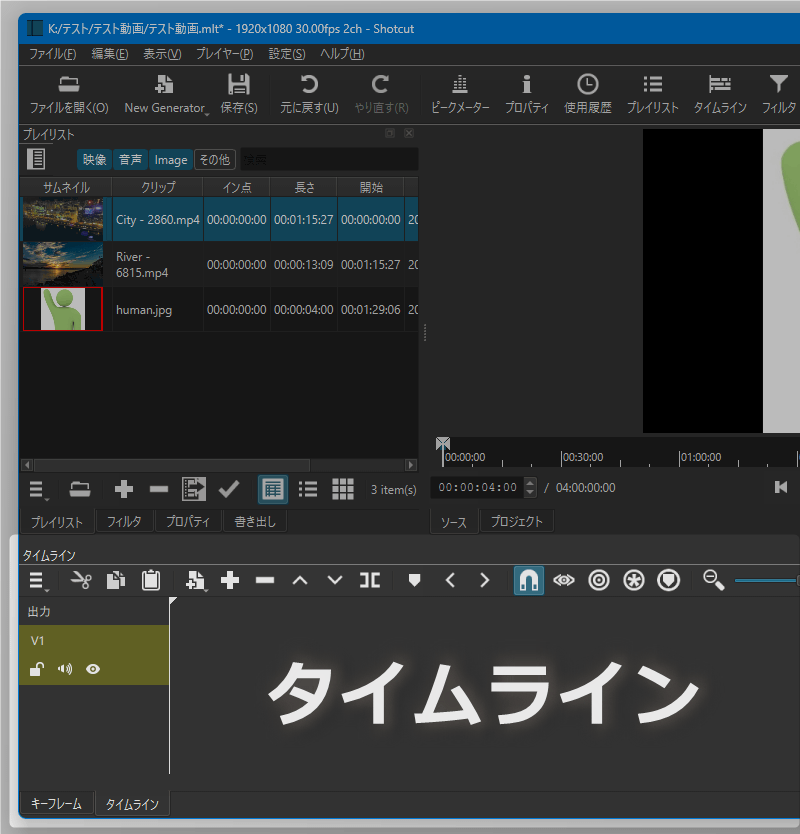The height and width of the screenshot is (834, 800).
Task: Switch to プロジェクト player tab
Action: [516, 521]
